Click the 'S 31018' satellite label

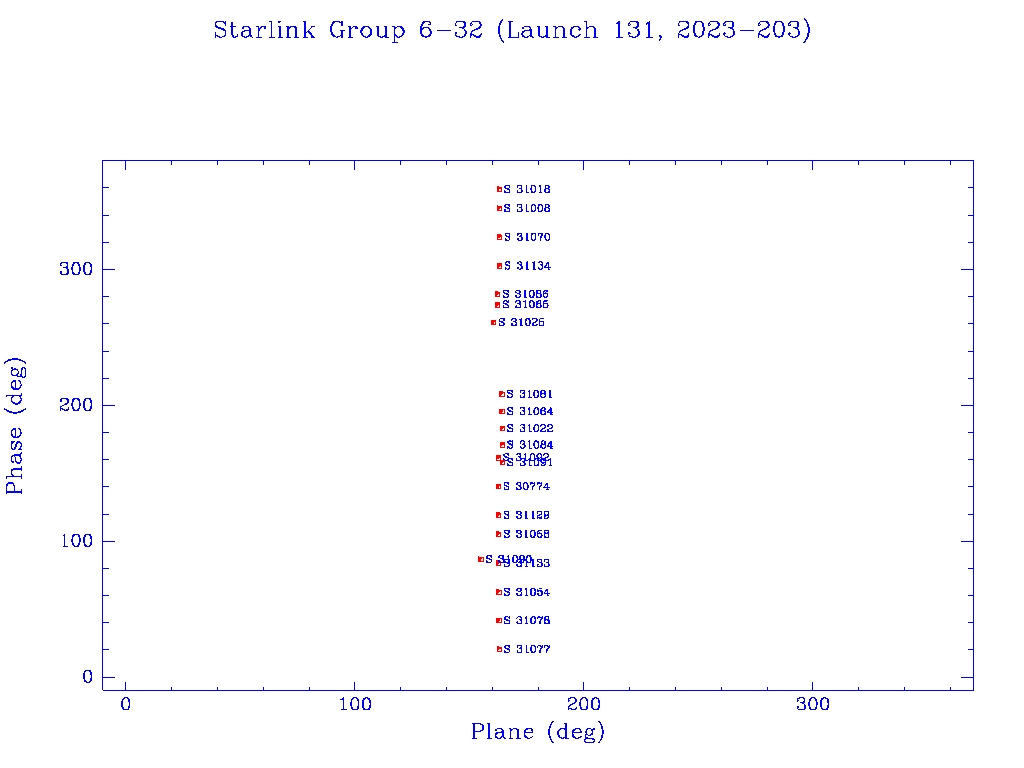(527, 189)
